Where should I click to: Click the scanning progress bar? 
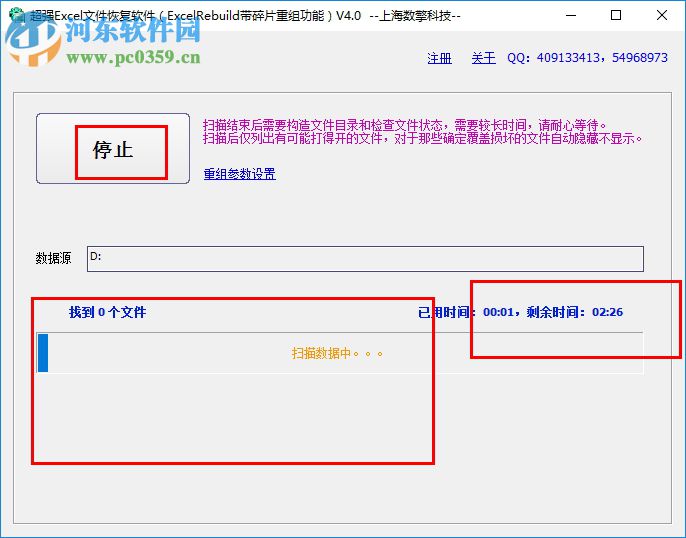[340, 353]
